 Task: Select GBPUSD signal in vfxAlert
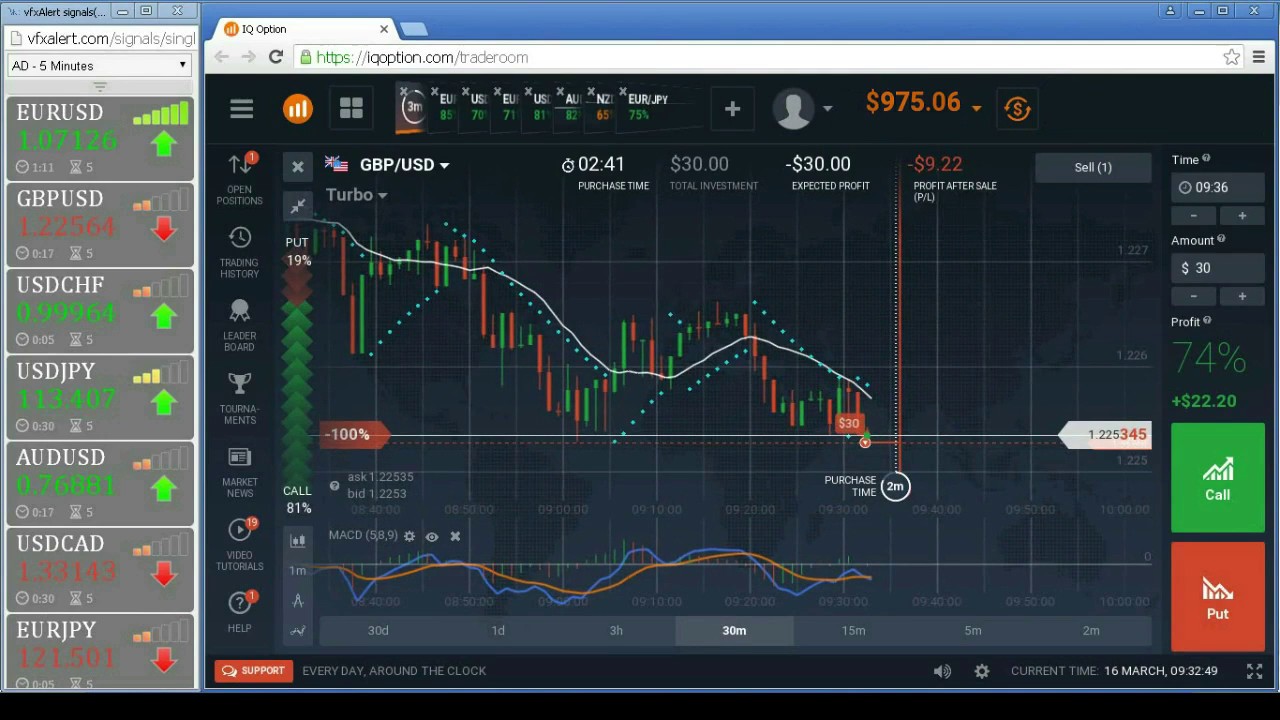click(99, 225)
